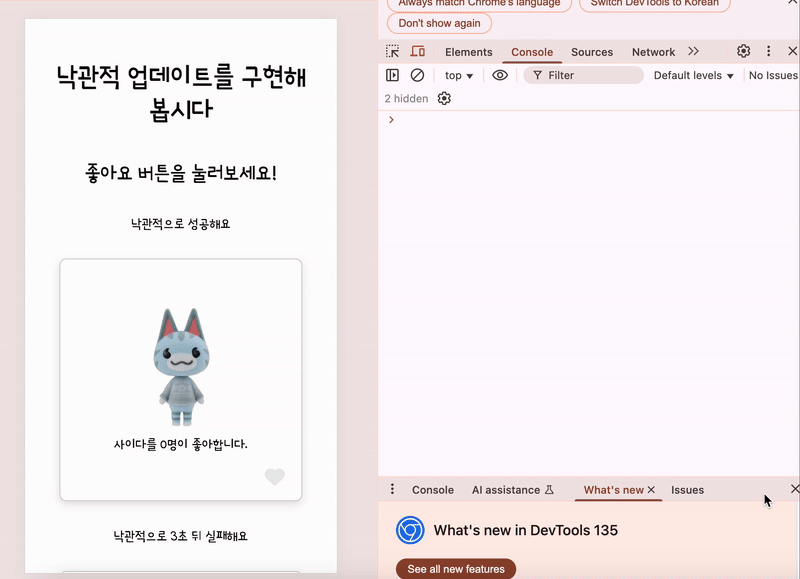
Task: Open the DevTools three-dot customize menu
Action: [x=768, y=51]
